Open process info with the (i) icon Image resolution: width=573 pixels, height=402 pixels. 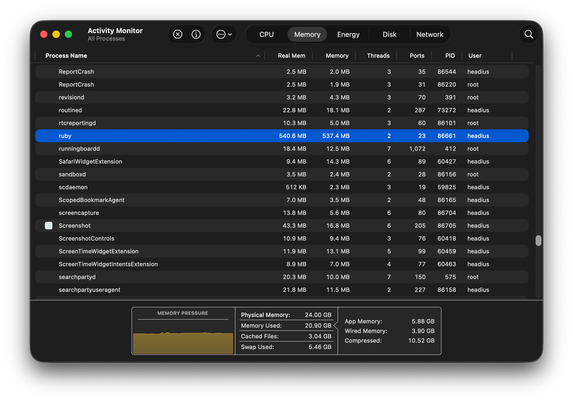pyautogui.click(x=196, y=34)
